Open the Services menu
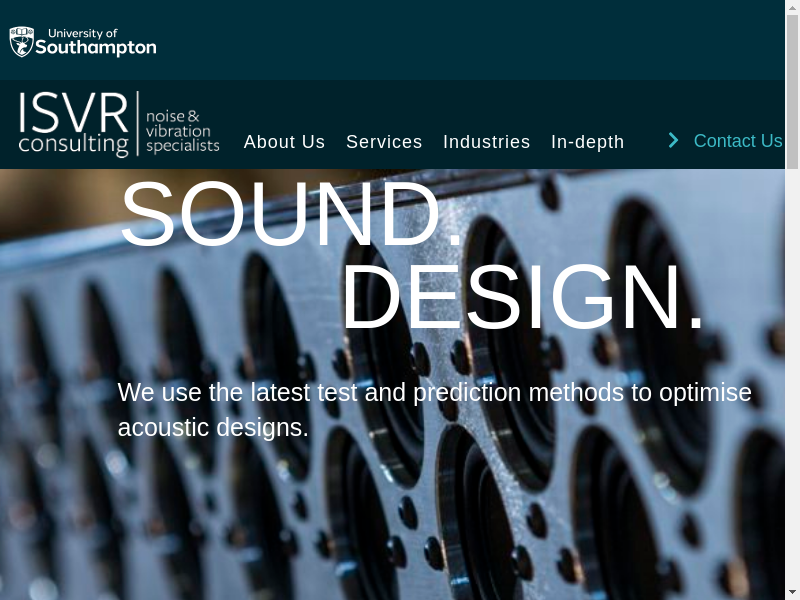Viewport: 800px width, 600px height. (384, 142)
